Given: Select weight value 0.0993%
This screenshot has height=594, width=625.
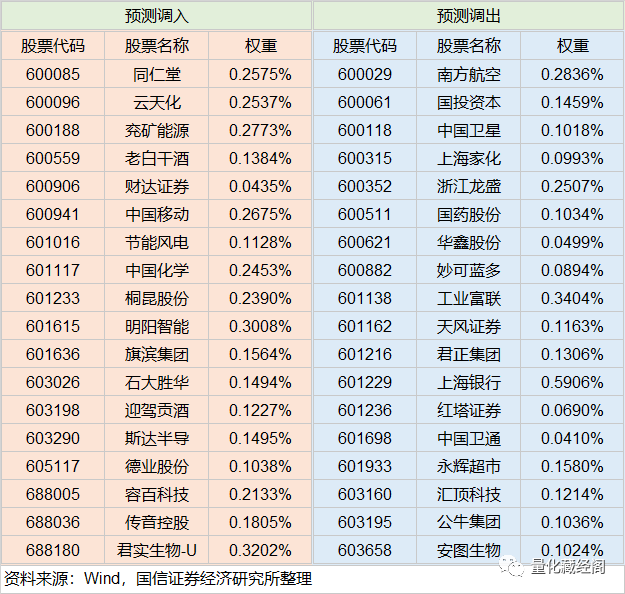Looking at the screenshot, I should (572, 158).
